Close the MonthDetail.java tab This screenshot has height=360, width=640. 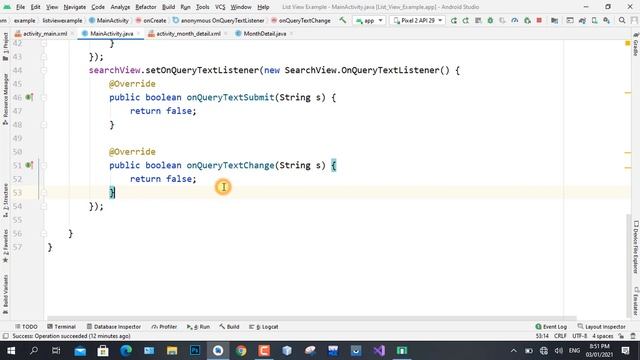coord(291,34)
